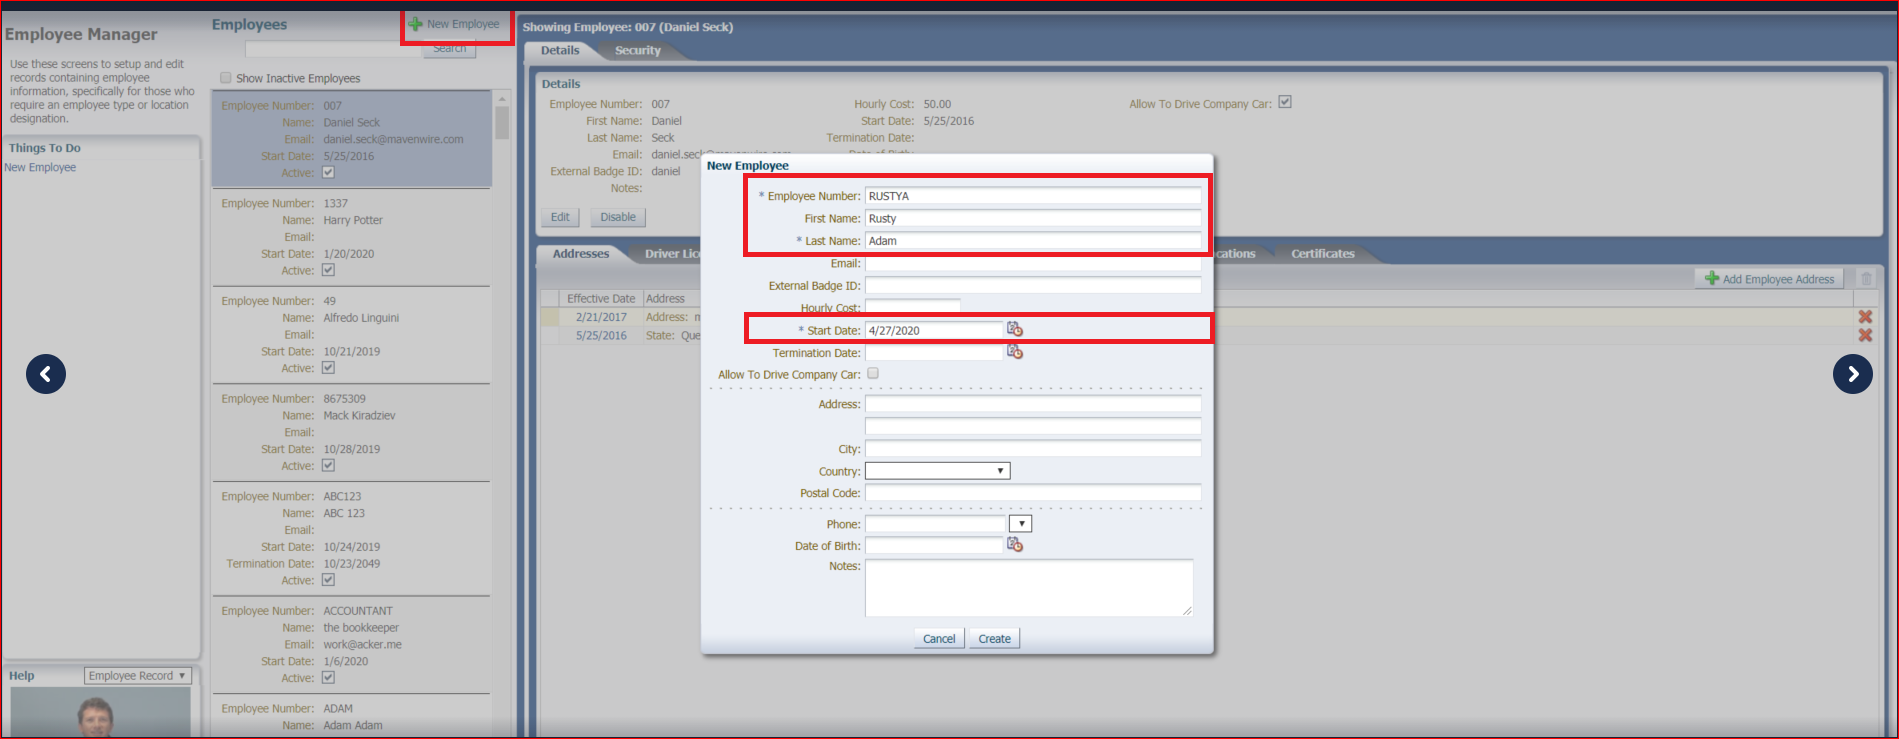Select Mack Kiradziev employee record
The width and height of the screenshot is (1899, 739).
(351, 432)
